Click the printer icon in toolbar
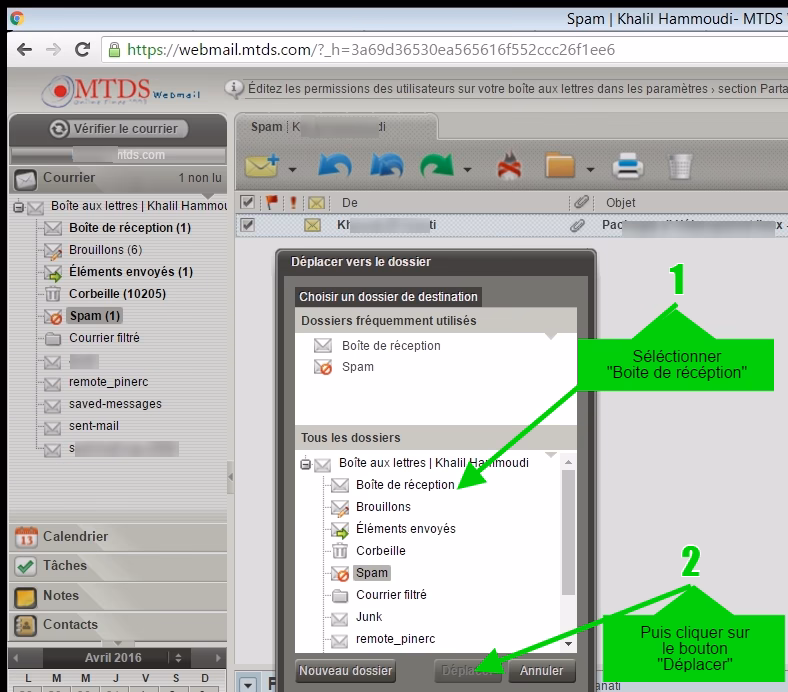The width and height of the screenshot is (788, 692). click(628, 165)
